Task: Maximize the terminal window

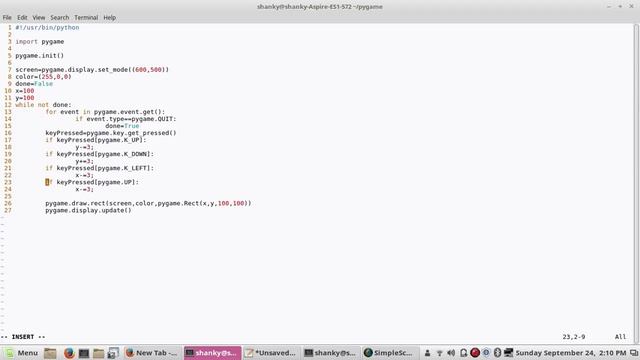Action: 620,7
